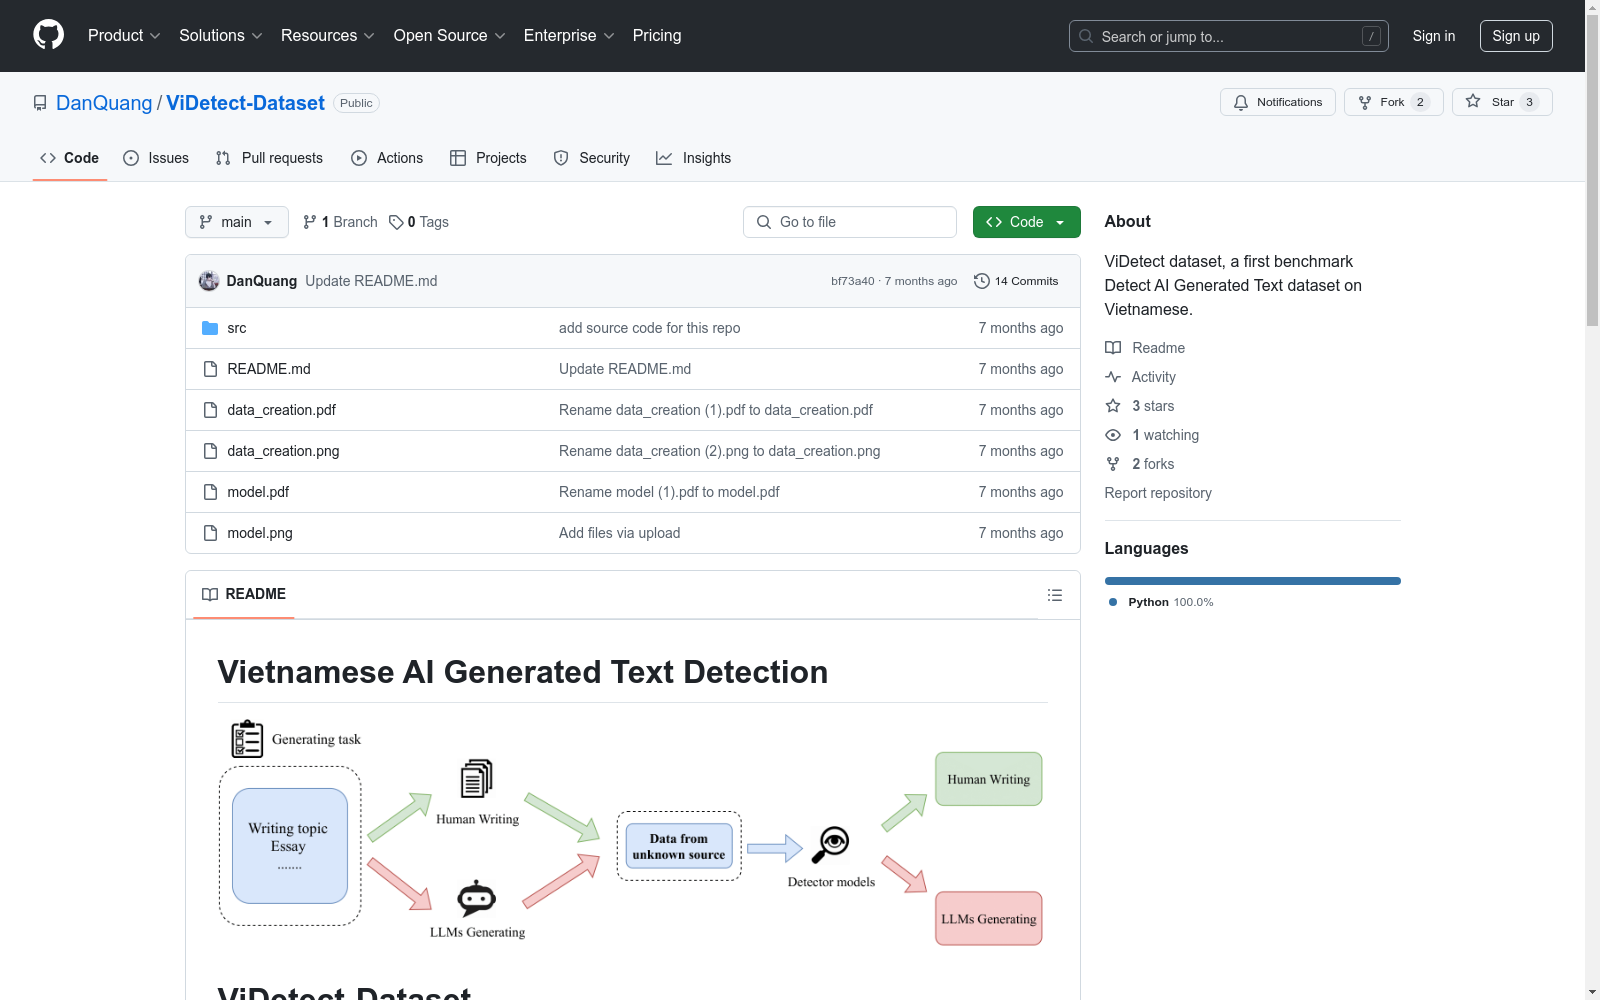
Task: Star the ViDetect-Dataset repository
Action: pyautogui.click(x=1502, y=102)
